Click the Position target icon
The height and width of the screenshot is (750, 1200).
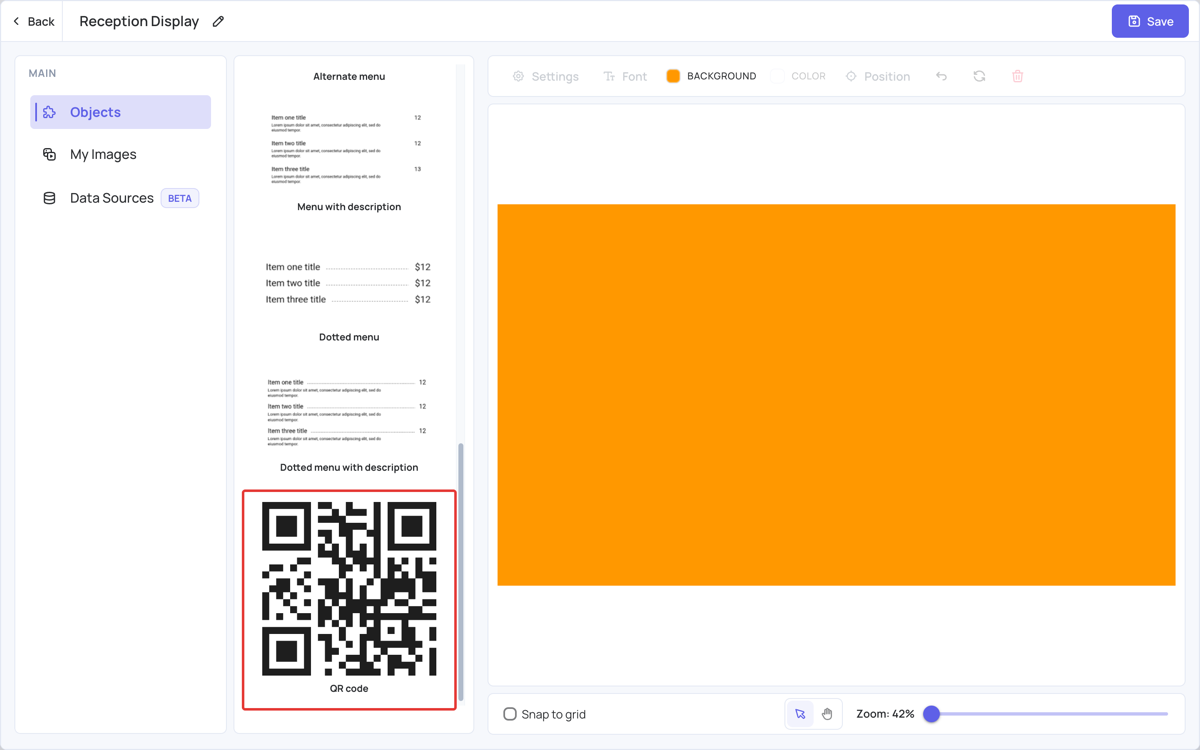pos(851,76)
